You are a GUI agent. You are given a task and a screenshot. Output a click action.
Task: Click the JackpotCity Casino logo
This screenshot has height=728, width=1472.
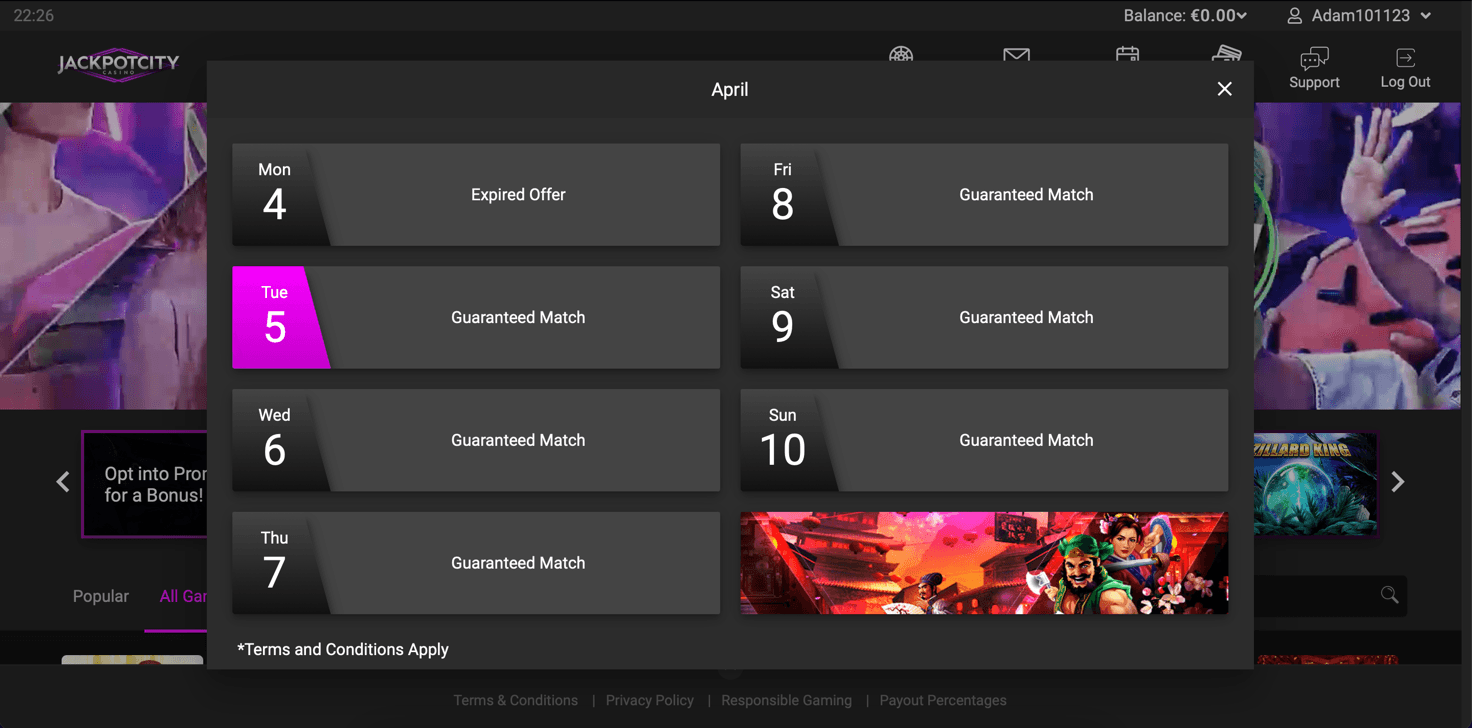[118, 64]
